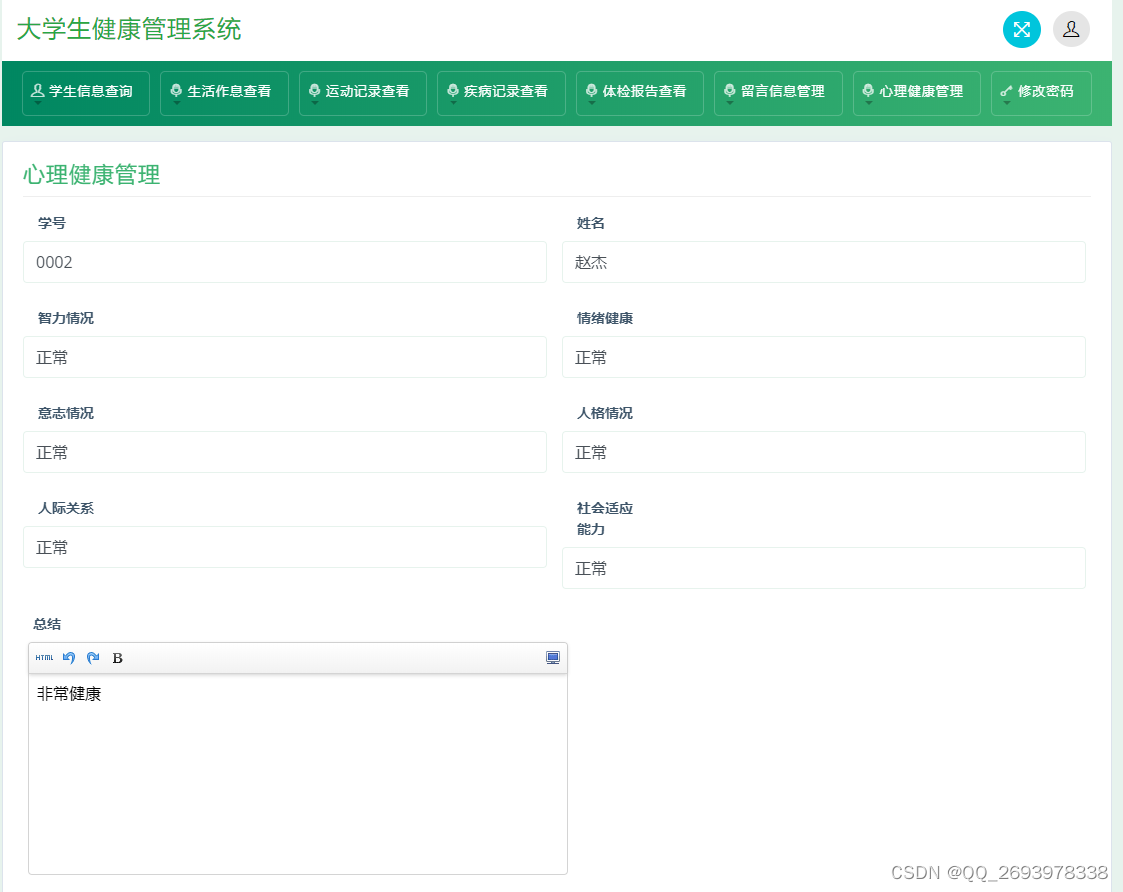
Task: Toggle bold formatting in the summary editor
Action: (117, 658)
